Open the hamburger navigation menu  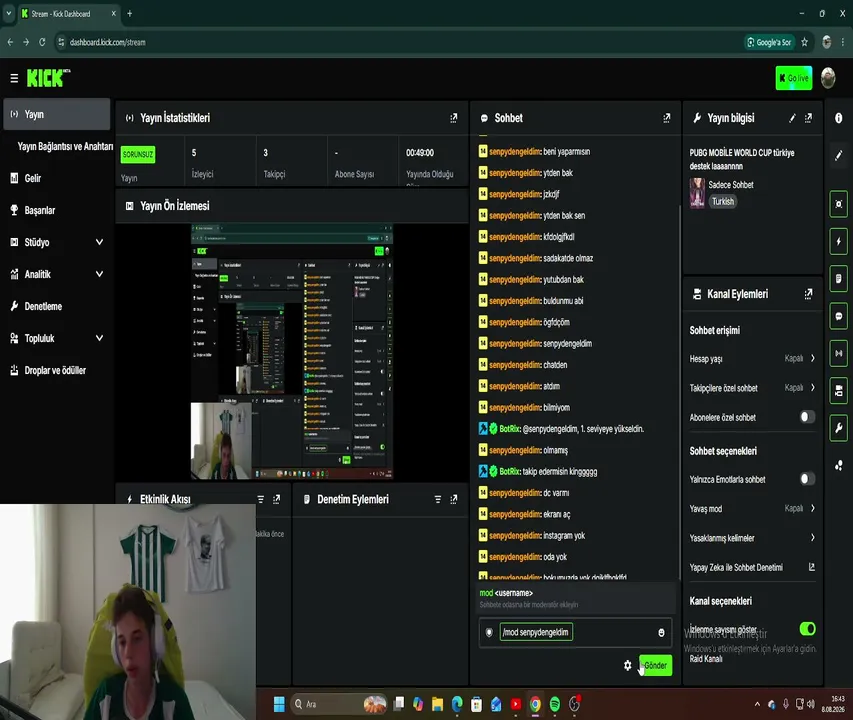[14, 78]
